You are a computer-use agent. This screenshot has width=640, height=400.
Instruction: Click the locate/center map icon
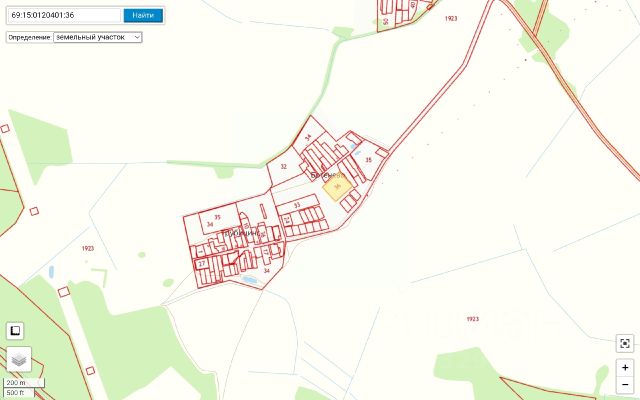[624, 343]
